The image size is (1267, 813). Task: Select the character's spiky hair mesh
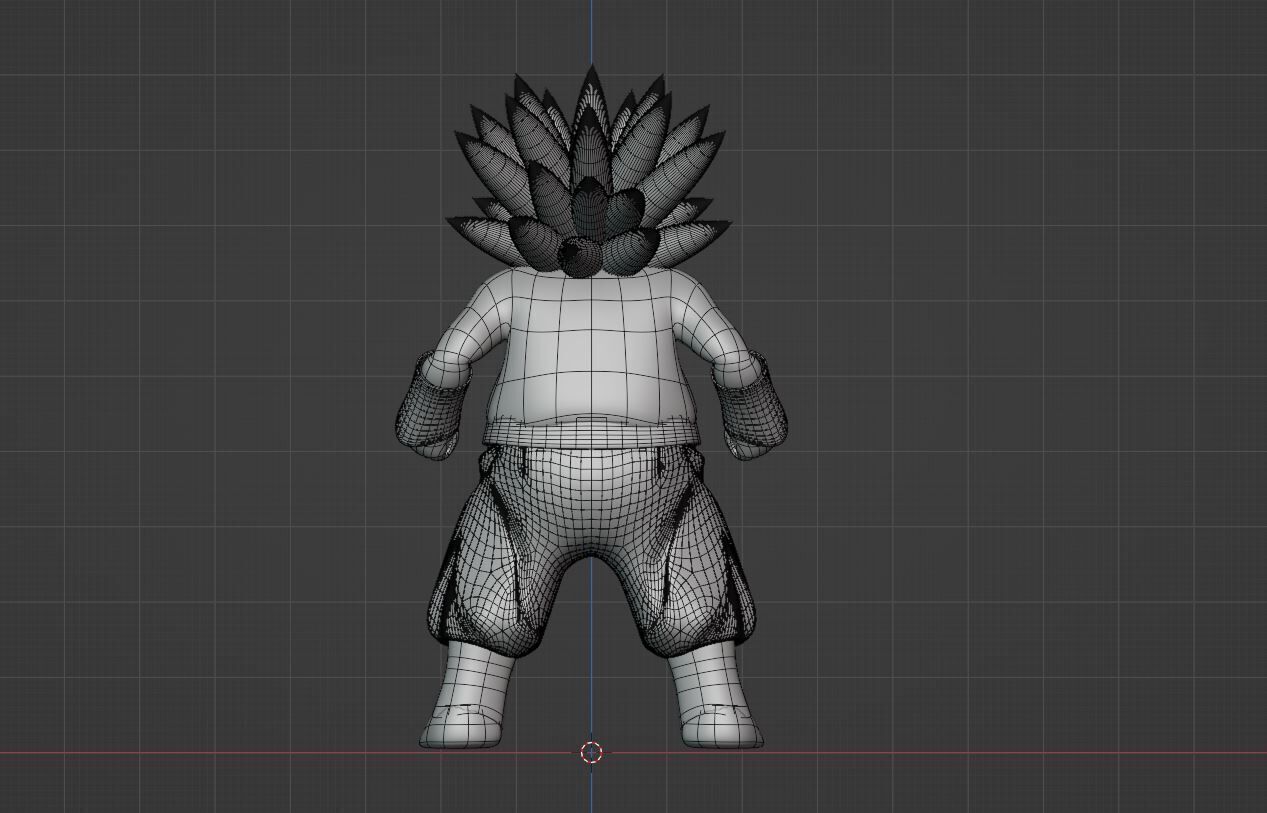(x=590, y=170)
